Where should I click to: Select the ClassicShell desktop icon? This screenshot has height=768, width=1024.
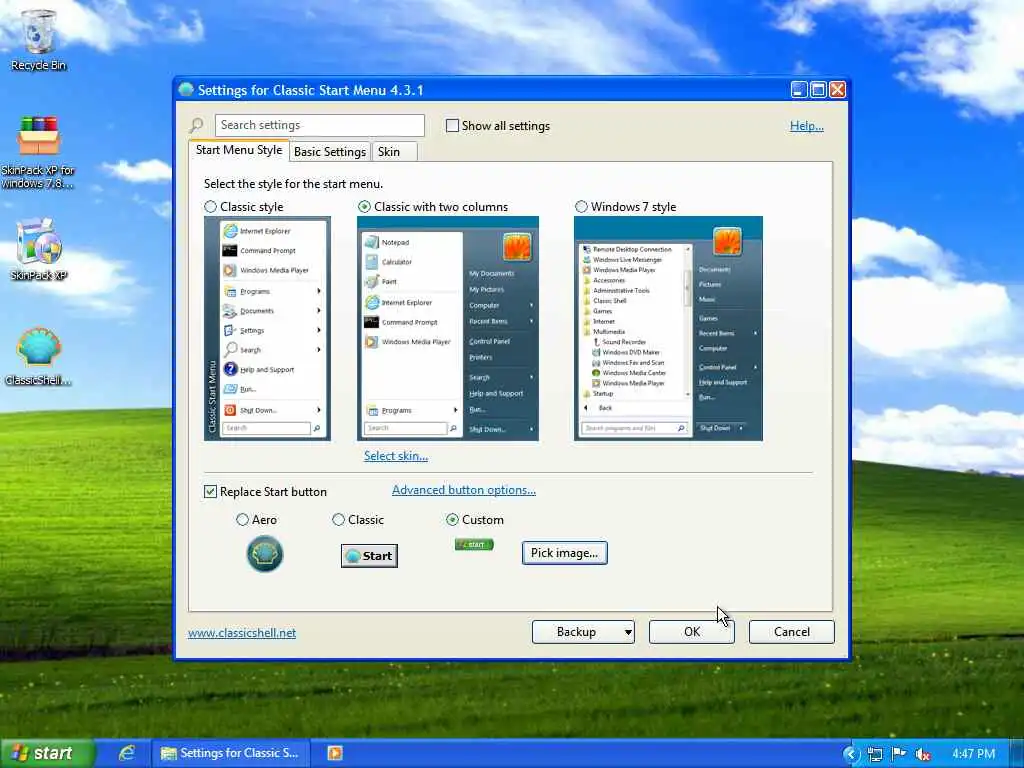click(39, 357)
